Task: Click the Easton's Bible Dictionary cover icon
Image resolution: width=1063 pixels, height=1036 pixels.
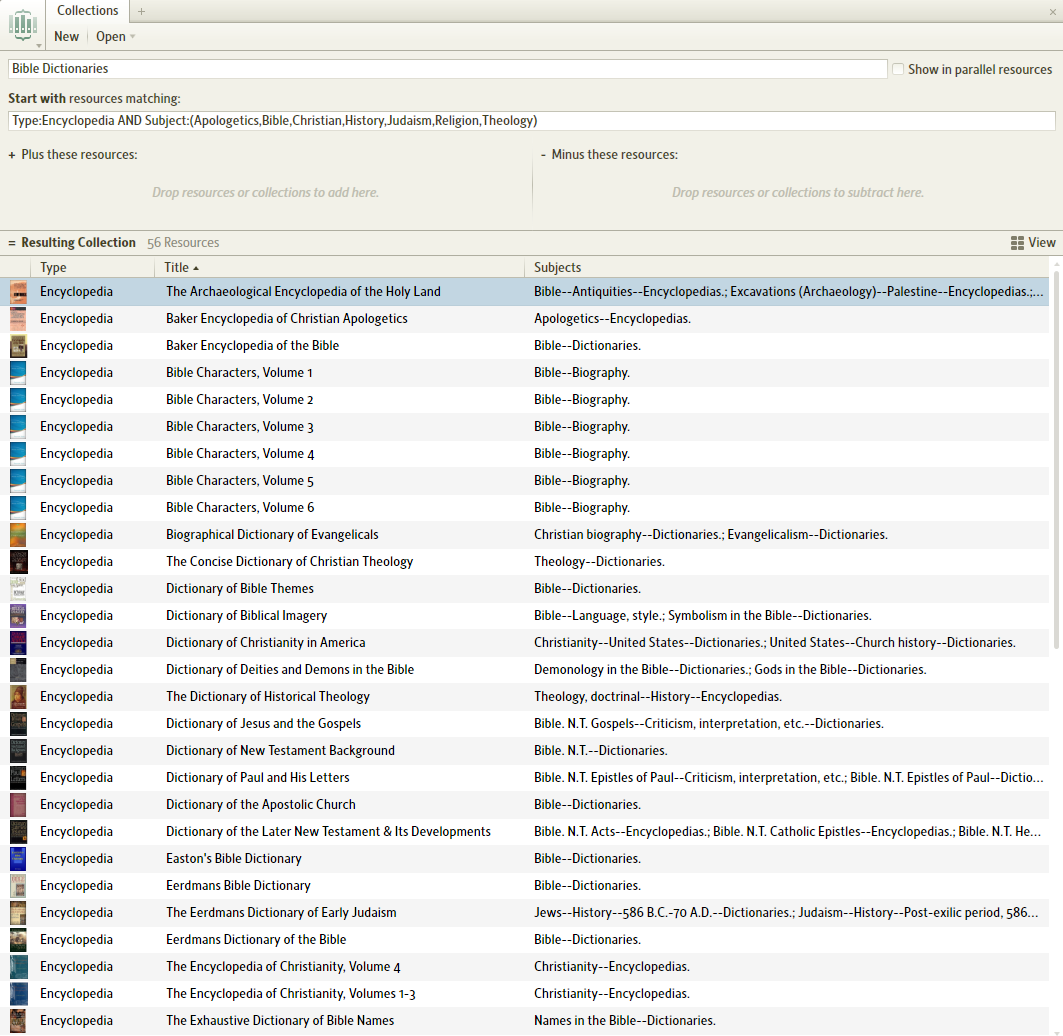Action: tap(18, 859)
